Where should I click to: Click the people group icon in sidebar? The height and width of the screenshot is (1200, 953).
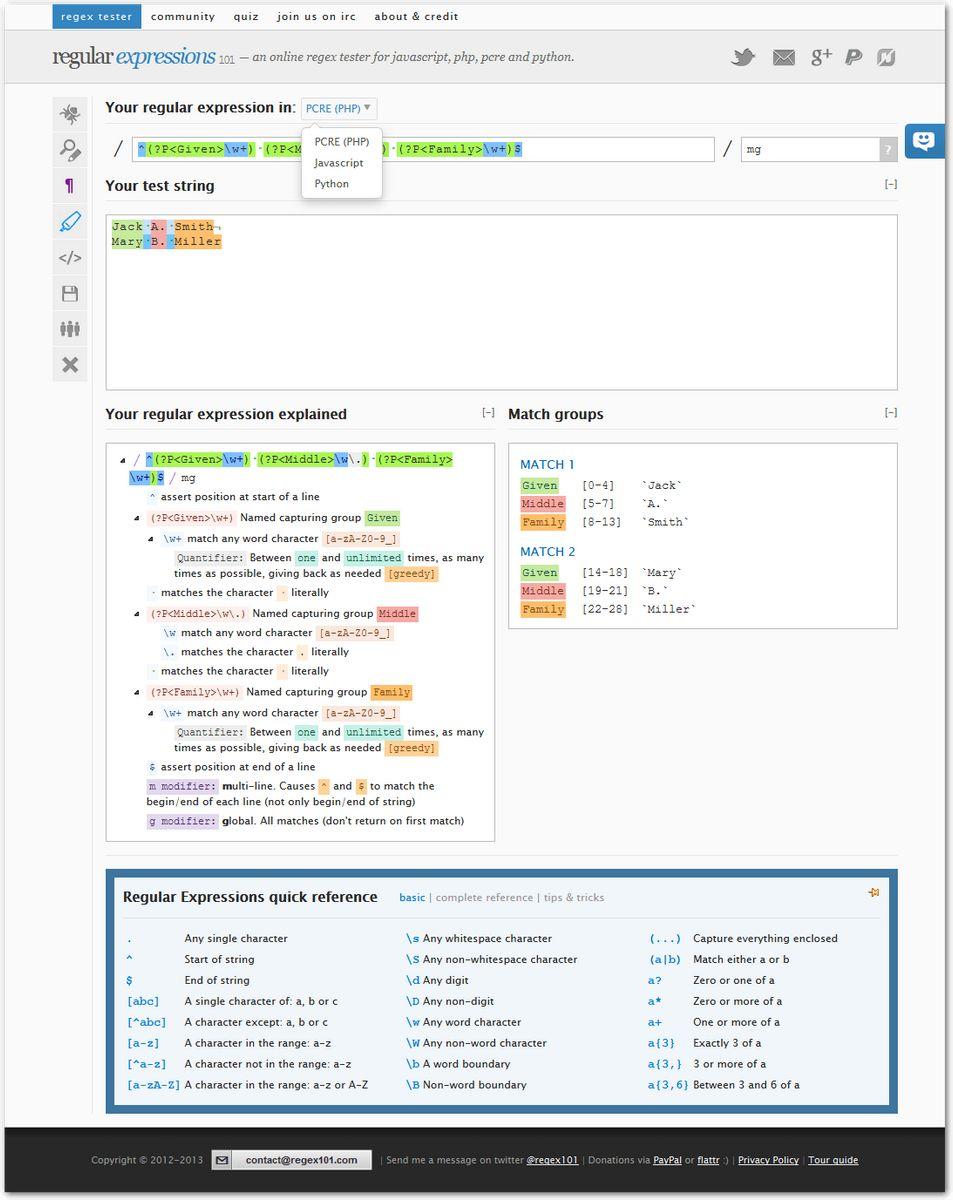(69, 329)
